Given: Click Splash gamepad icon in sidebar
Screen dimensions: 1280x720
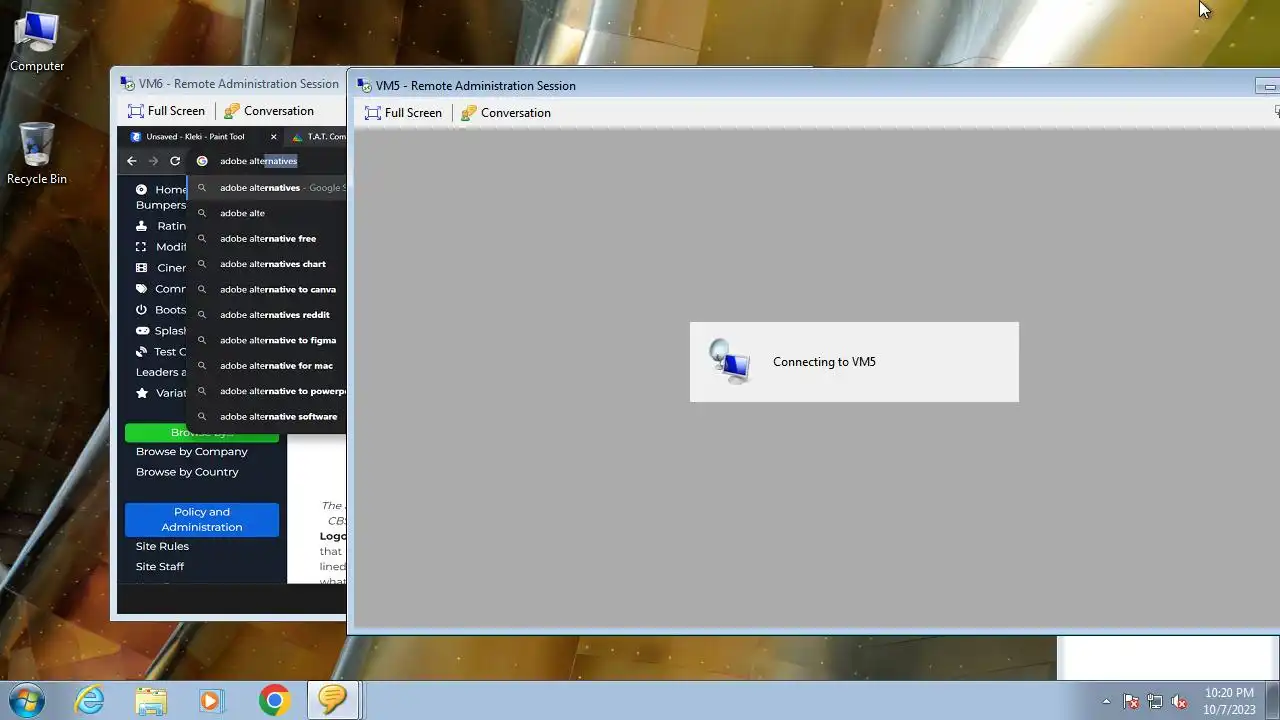Looking at the screenshot, I should click(x=142, y=331).
